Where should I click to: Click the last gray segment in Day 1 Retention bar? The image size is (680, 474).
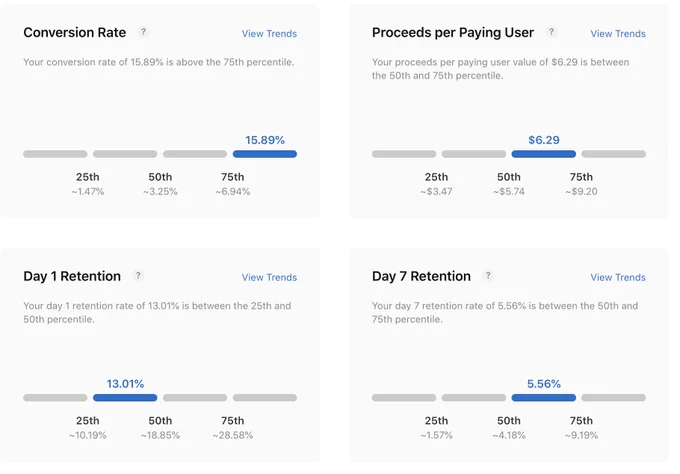[x=265, y=398]
